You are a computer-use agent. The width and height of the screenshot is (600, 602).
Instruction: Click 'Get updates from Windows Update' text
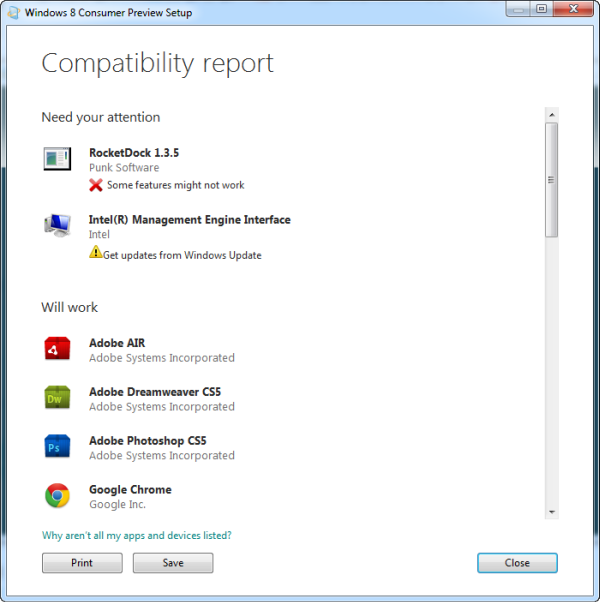pos(182,255)
